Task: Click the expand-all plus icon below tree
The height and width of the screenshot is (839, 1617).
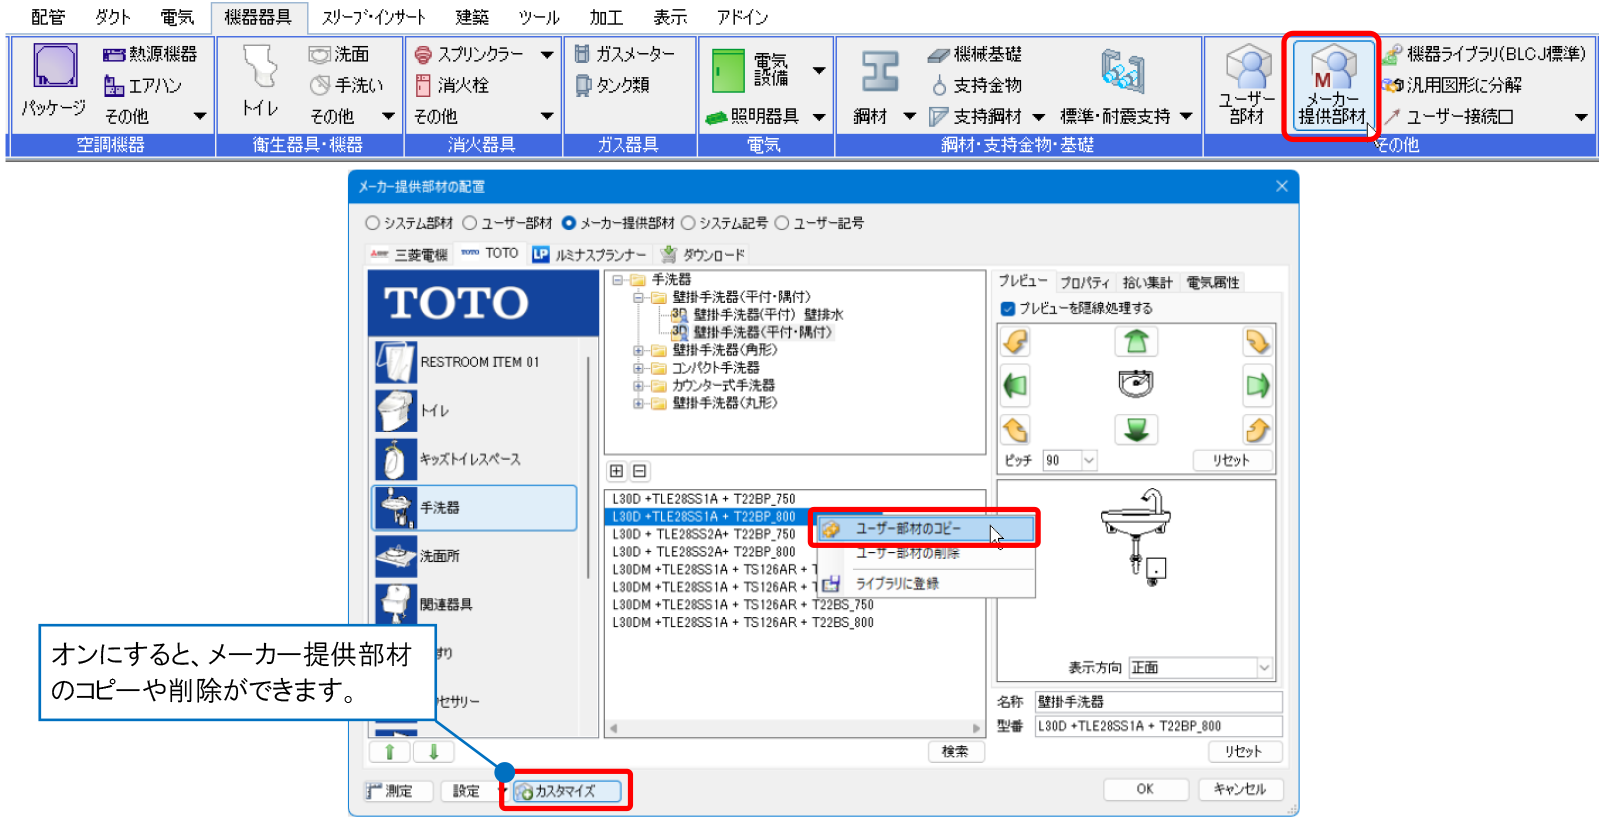Action: 617,471
